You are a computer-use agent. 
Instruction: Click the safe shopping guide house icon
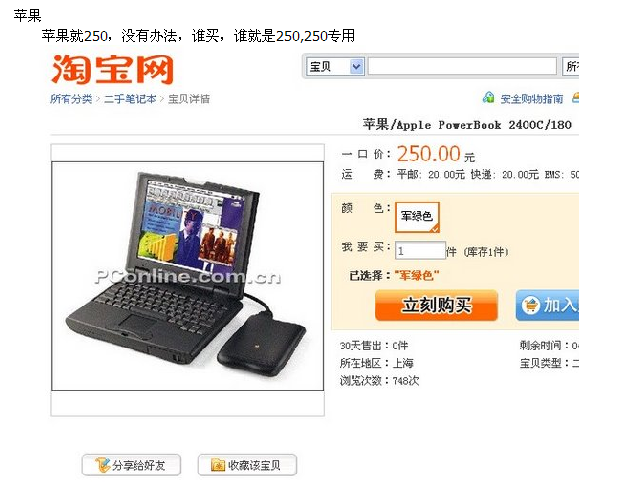point(489,98)
